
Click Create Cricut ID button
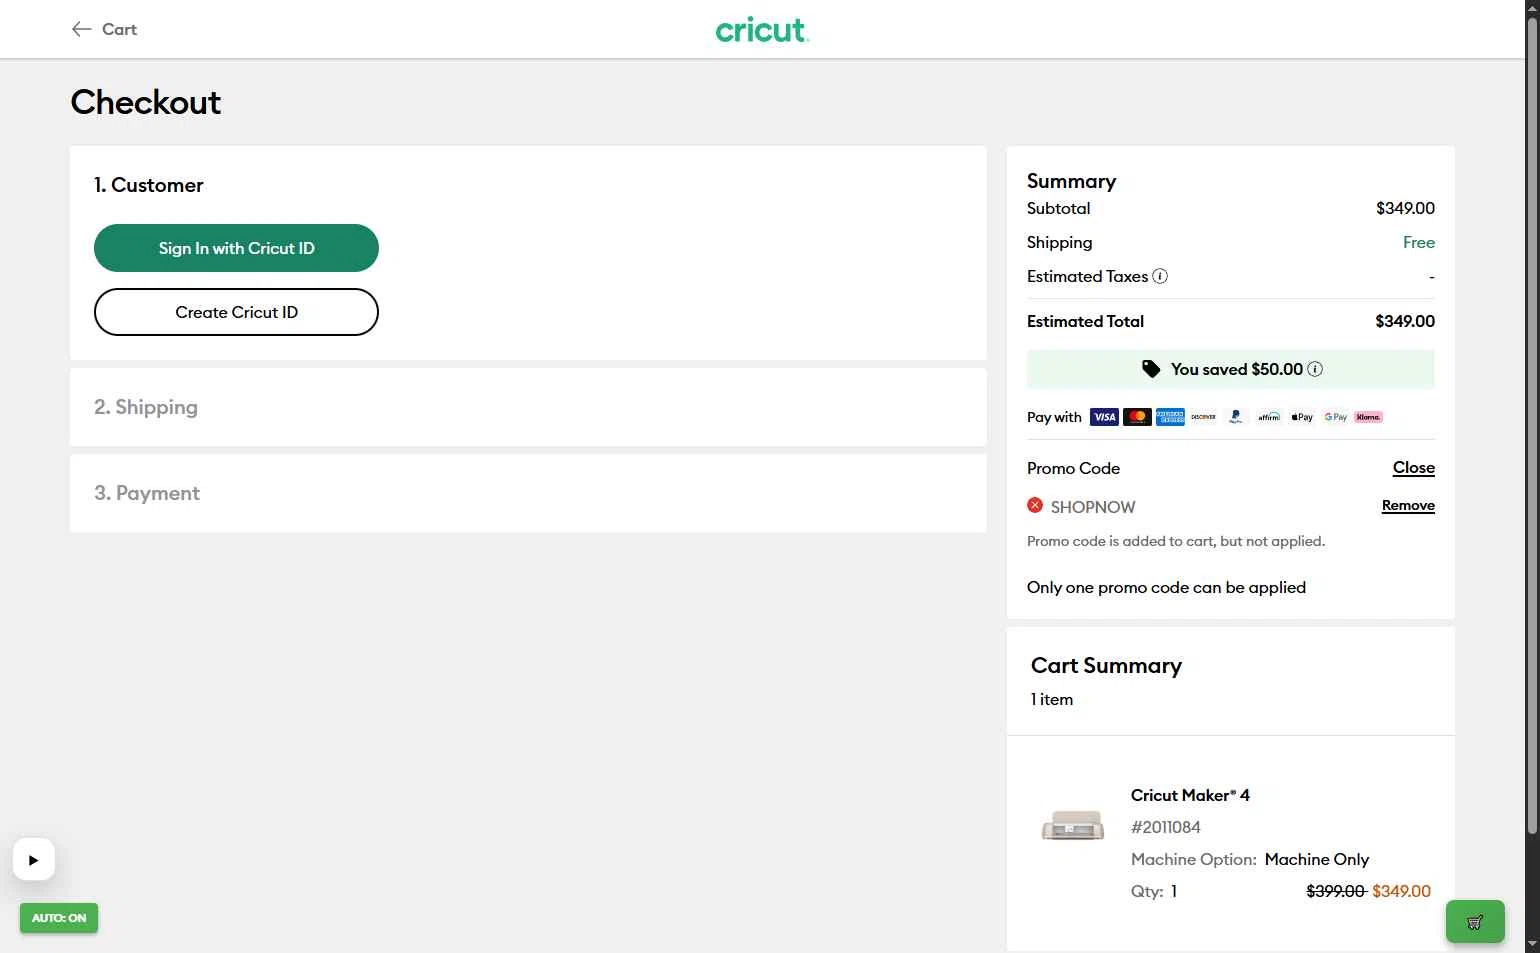[x=236, y=312]
